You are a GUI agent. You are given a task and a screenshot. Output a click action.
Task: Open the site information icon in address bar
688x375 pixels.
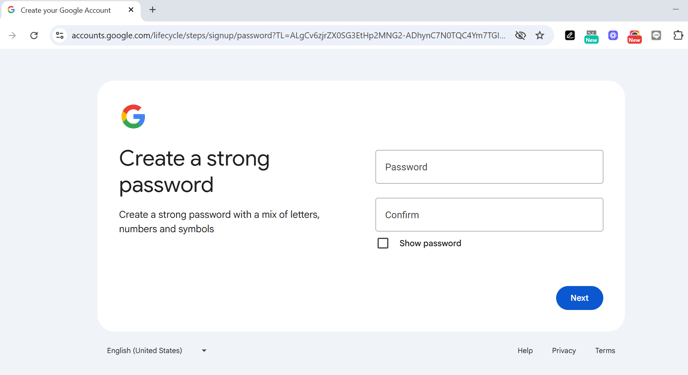click(x=60, y=36)
